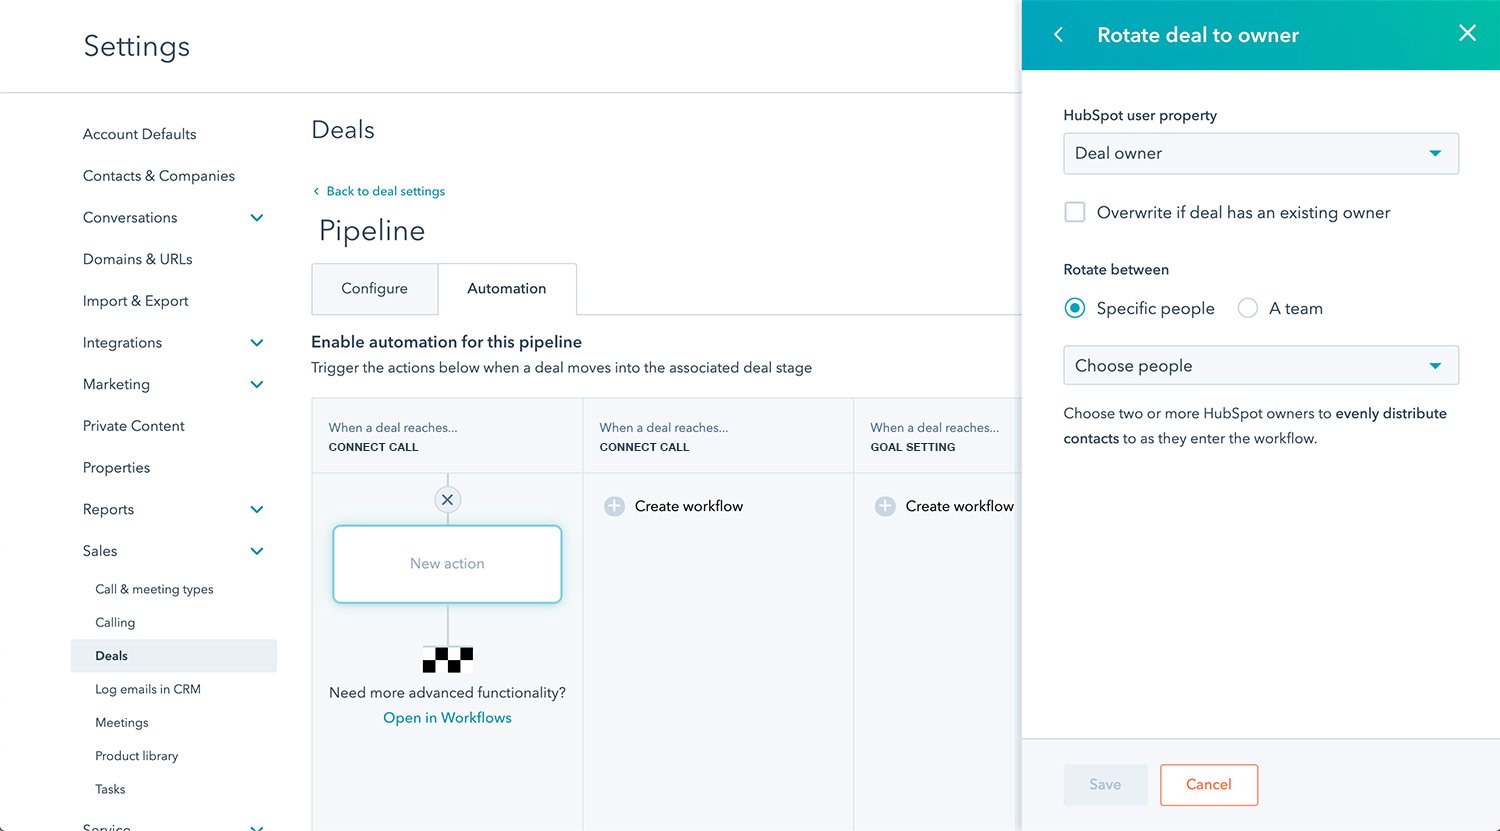Open Contacts & Companies settings
This screenshot has width=1500, height=831.
[x=159, y=176]
